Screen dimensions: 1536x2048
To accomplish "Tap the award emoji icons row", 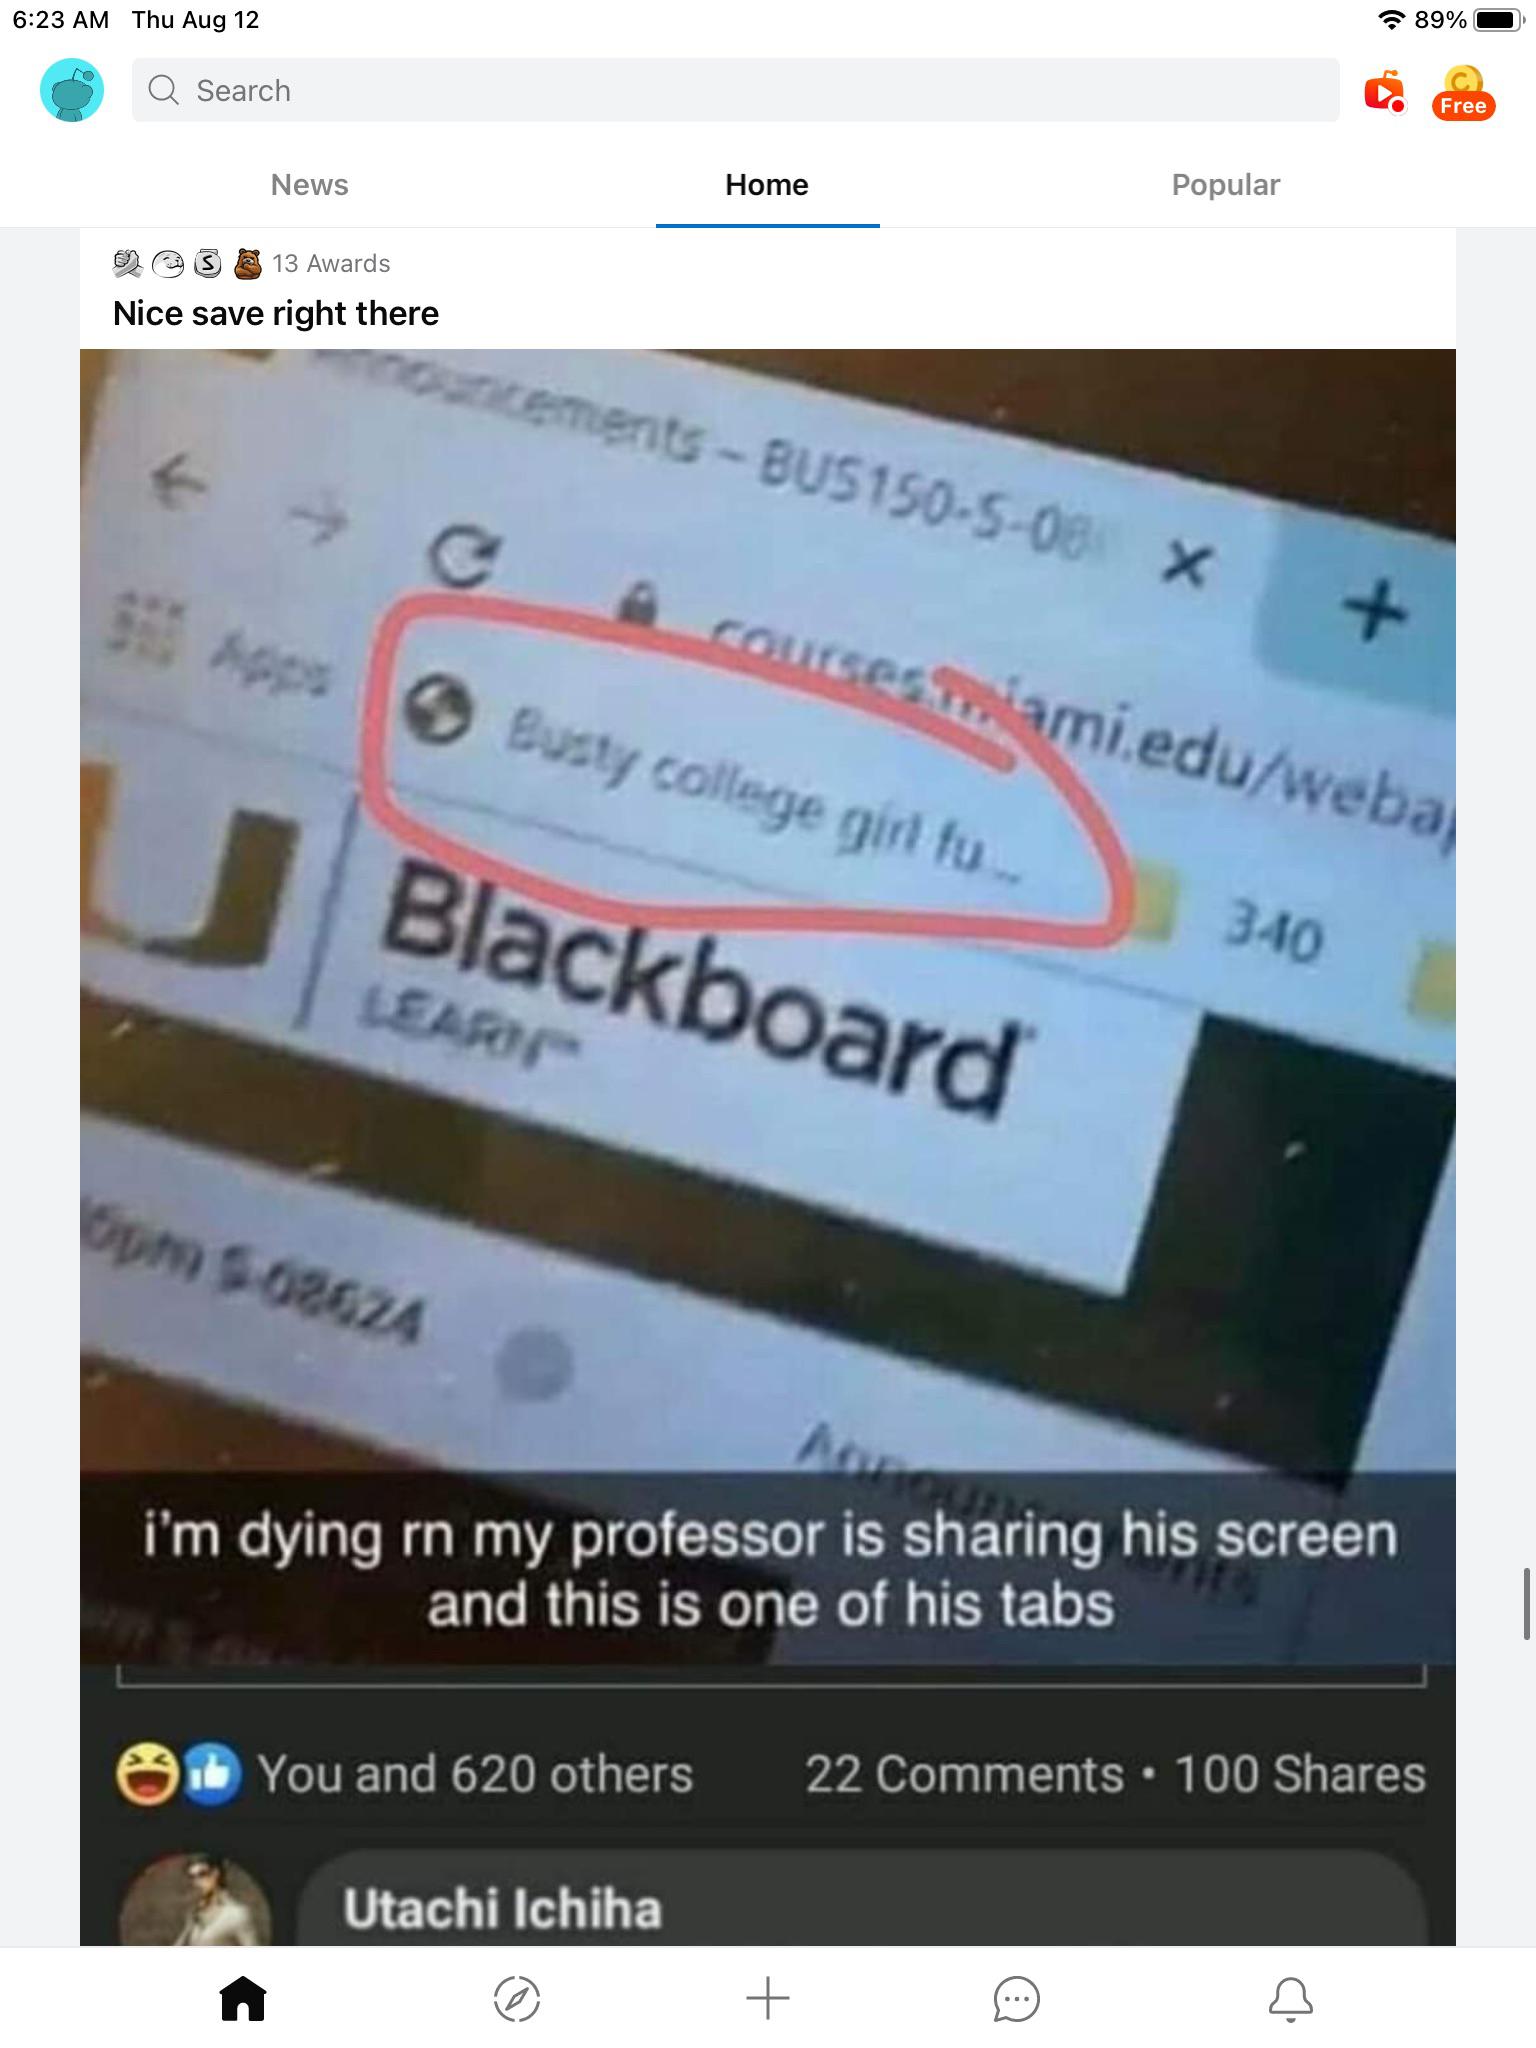I will [188, 264].
